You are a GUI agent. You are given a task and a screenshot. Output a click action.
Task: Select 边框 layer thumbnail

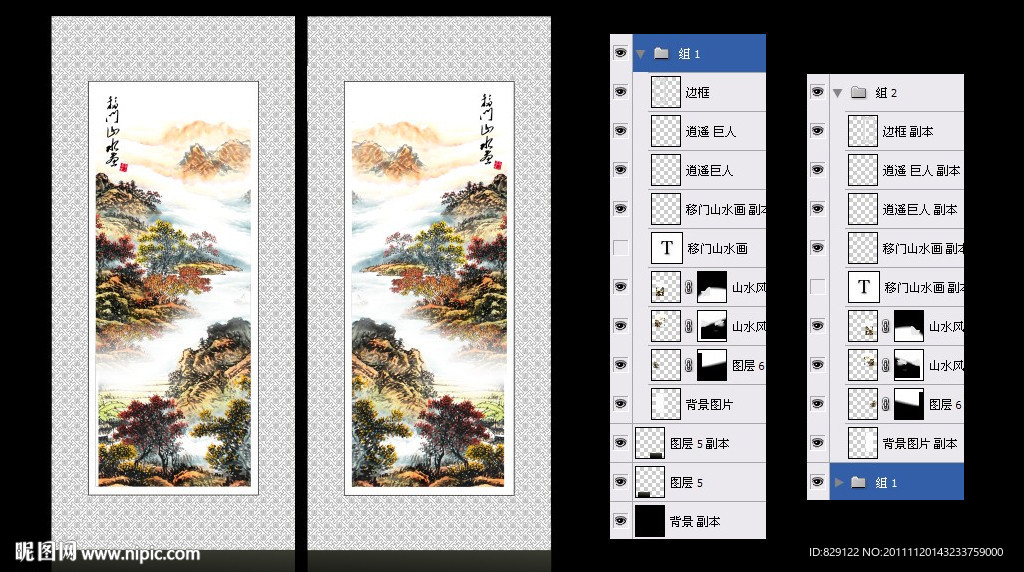tap(666, 92)
